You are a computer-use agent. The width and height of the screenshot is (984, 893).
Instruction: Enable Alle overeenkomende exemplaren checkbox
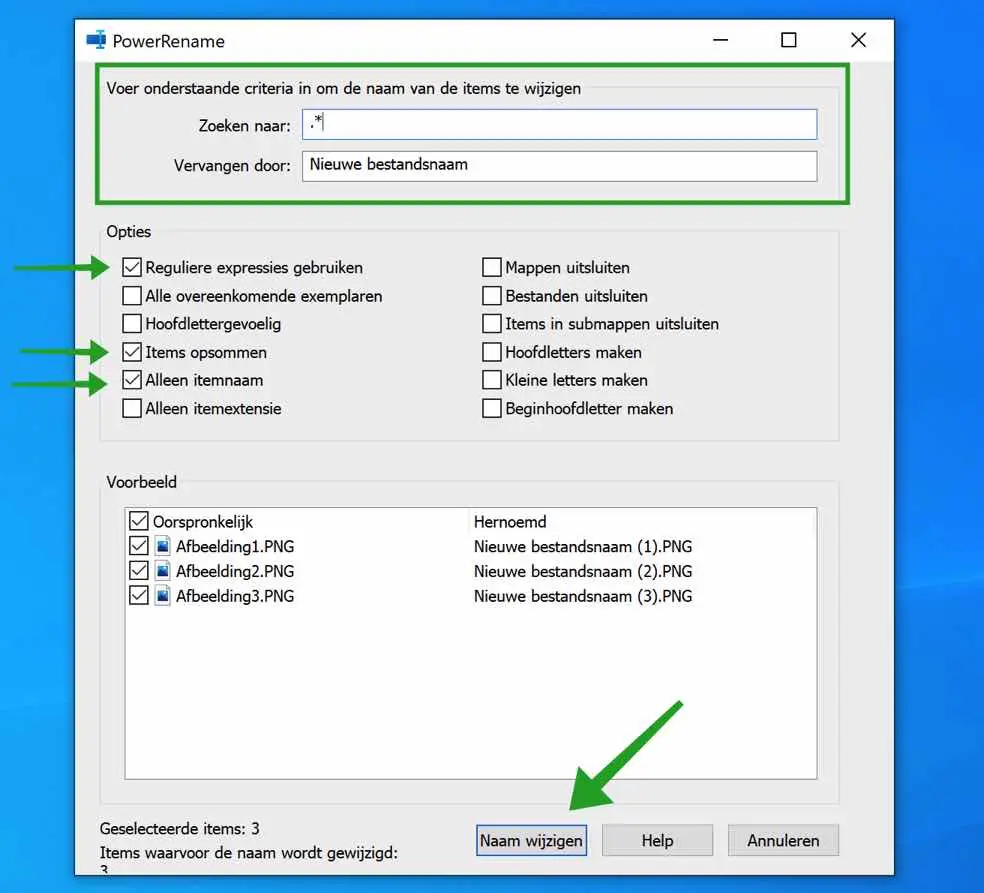132,296
